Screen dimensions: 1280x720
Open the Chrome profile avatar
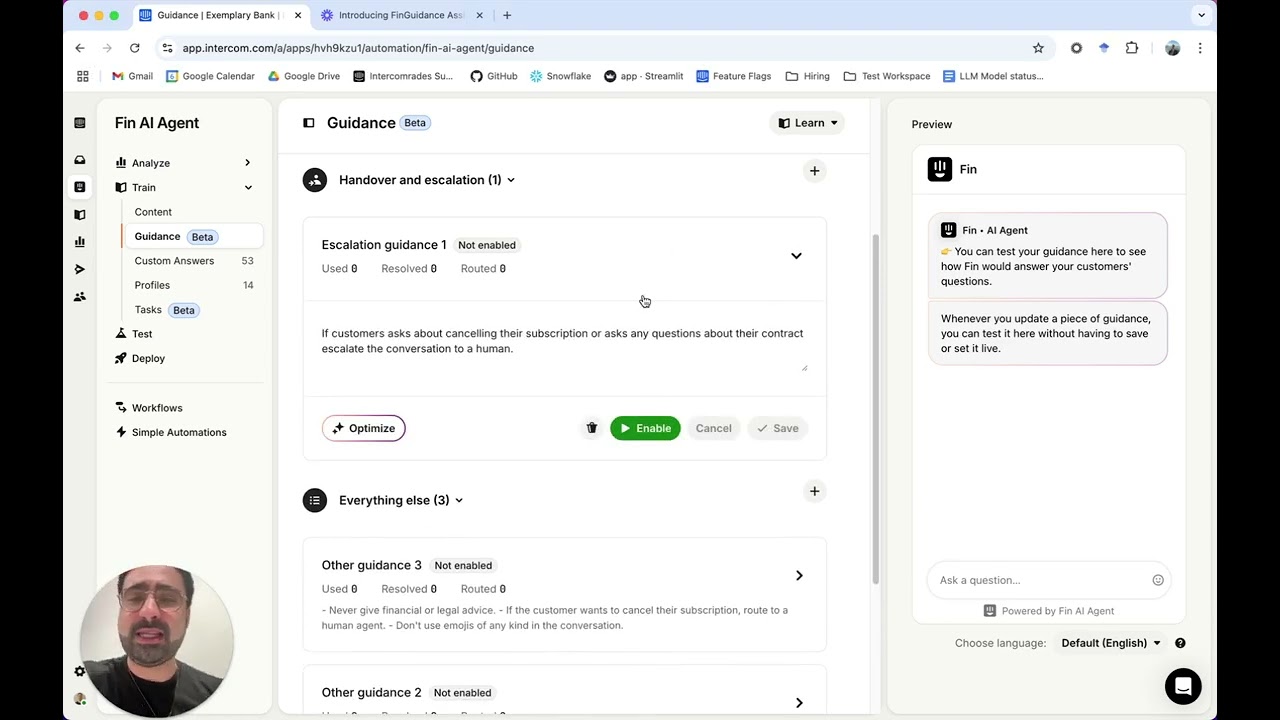[x=1173, y=48]
